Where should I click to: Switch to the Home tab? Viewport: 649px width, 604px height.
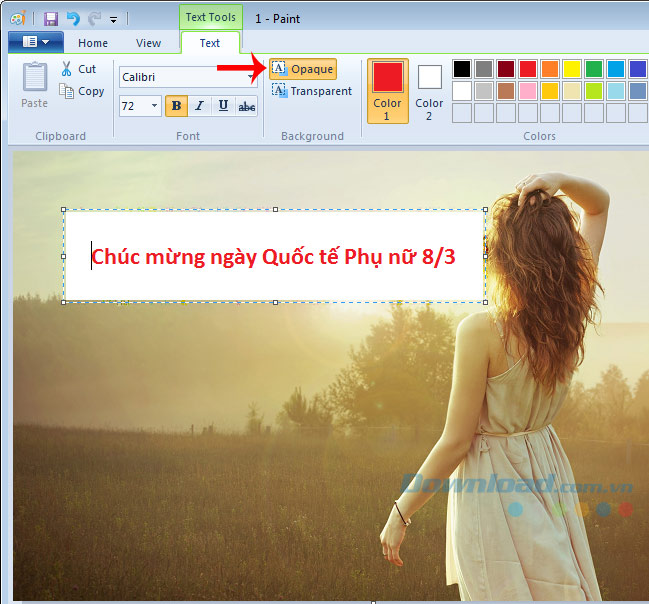pos(93,43)
